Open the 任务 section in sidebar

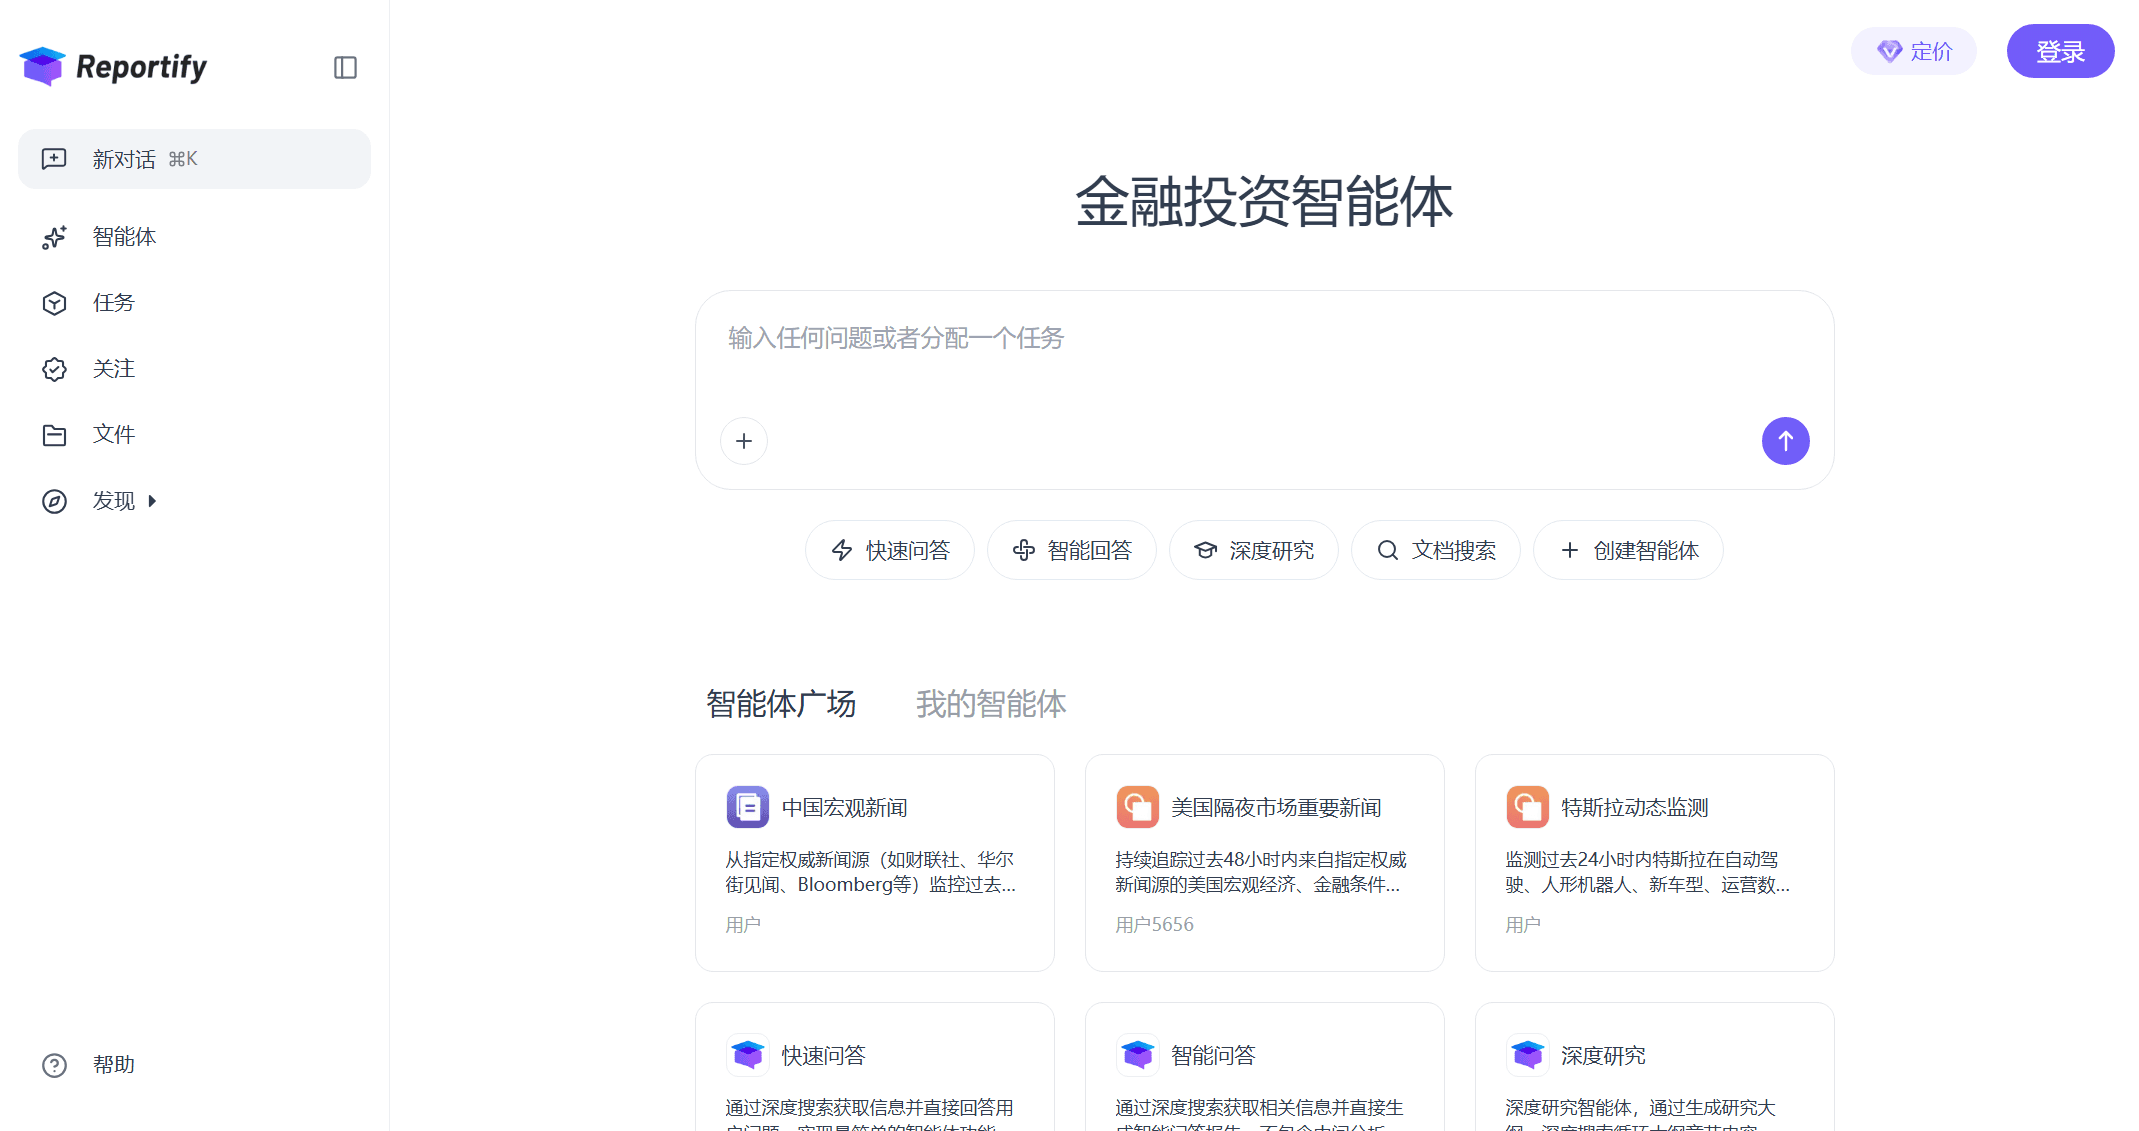tap(113, 303)
